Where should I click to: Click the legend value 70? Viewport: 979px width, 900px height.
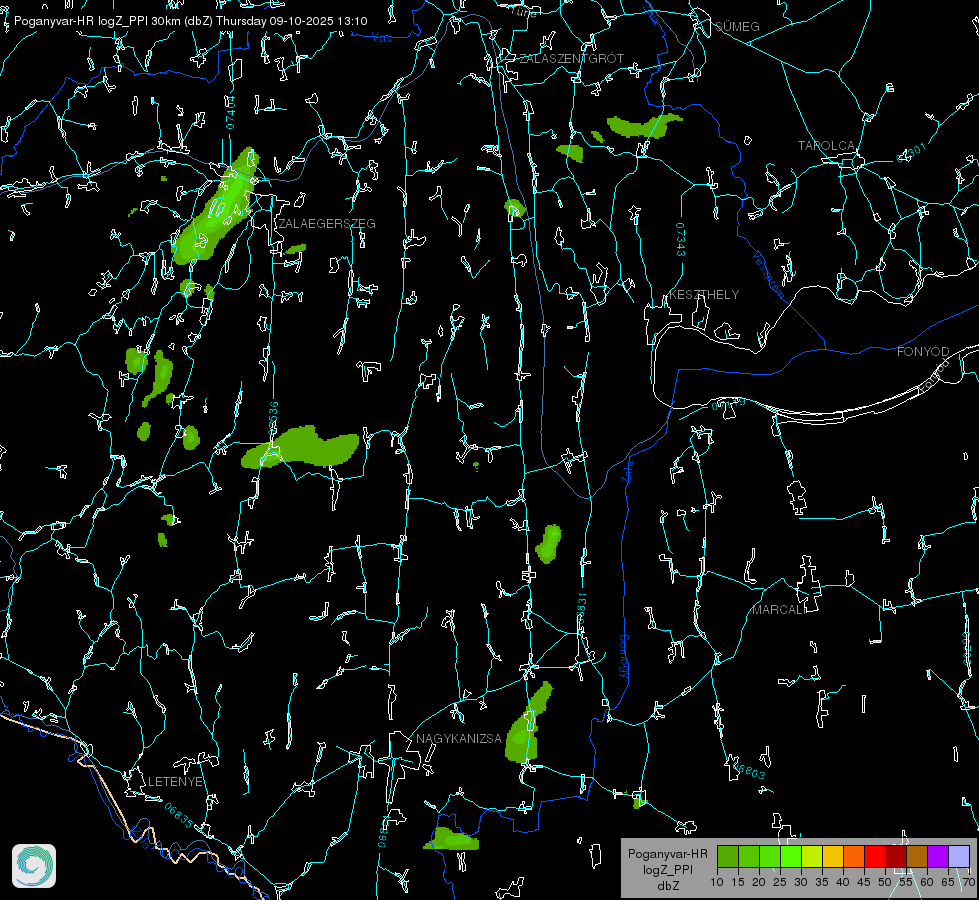pos(969,882)
